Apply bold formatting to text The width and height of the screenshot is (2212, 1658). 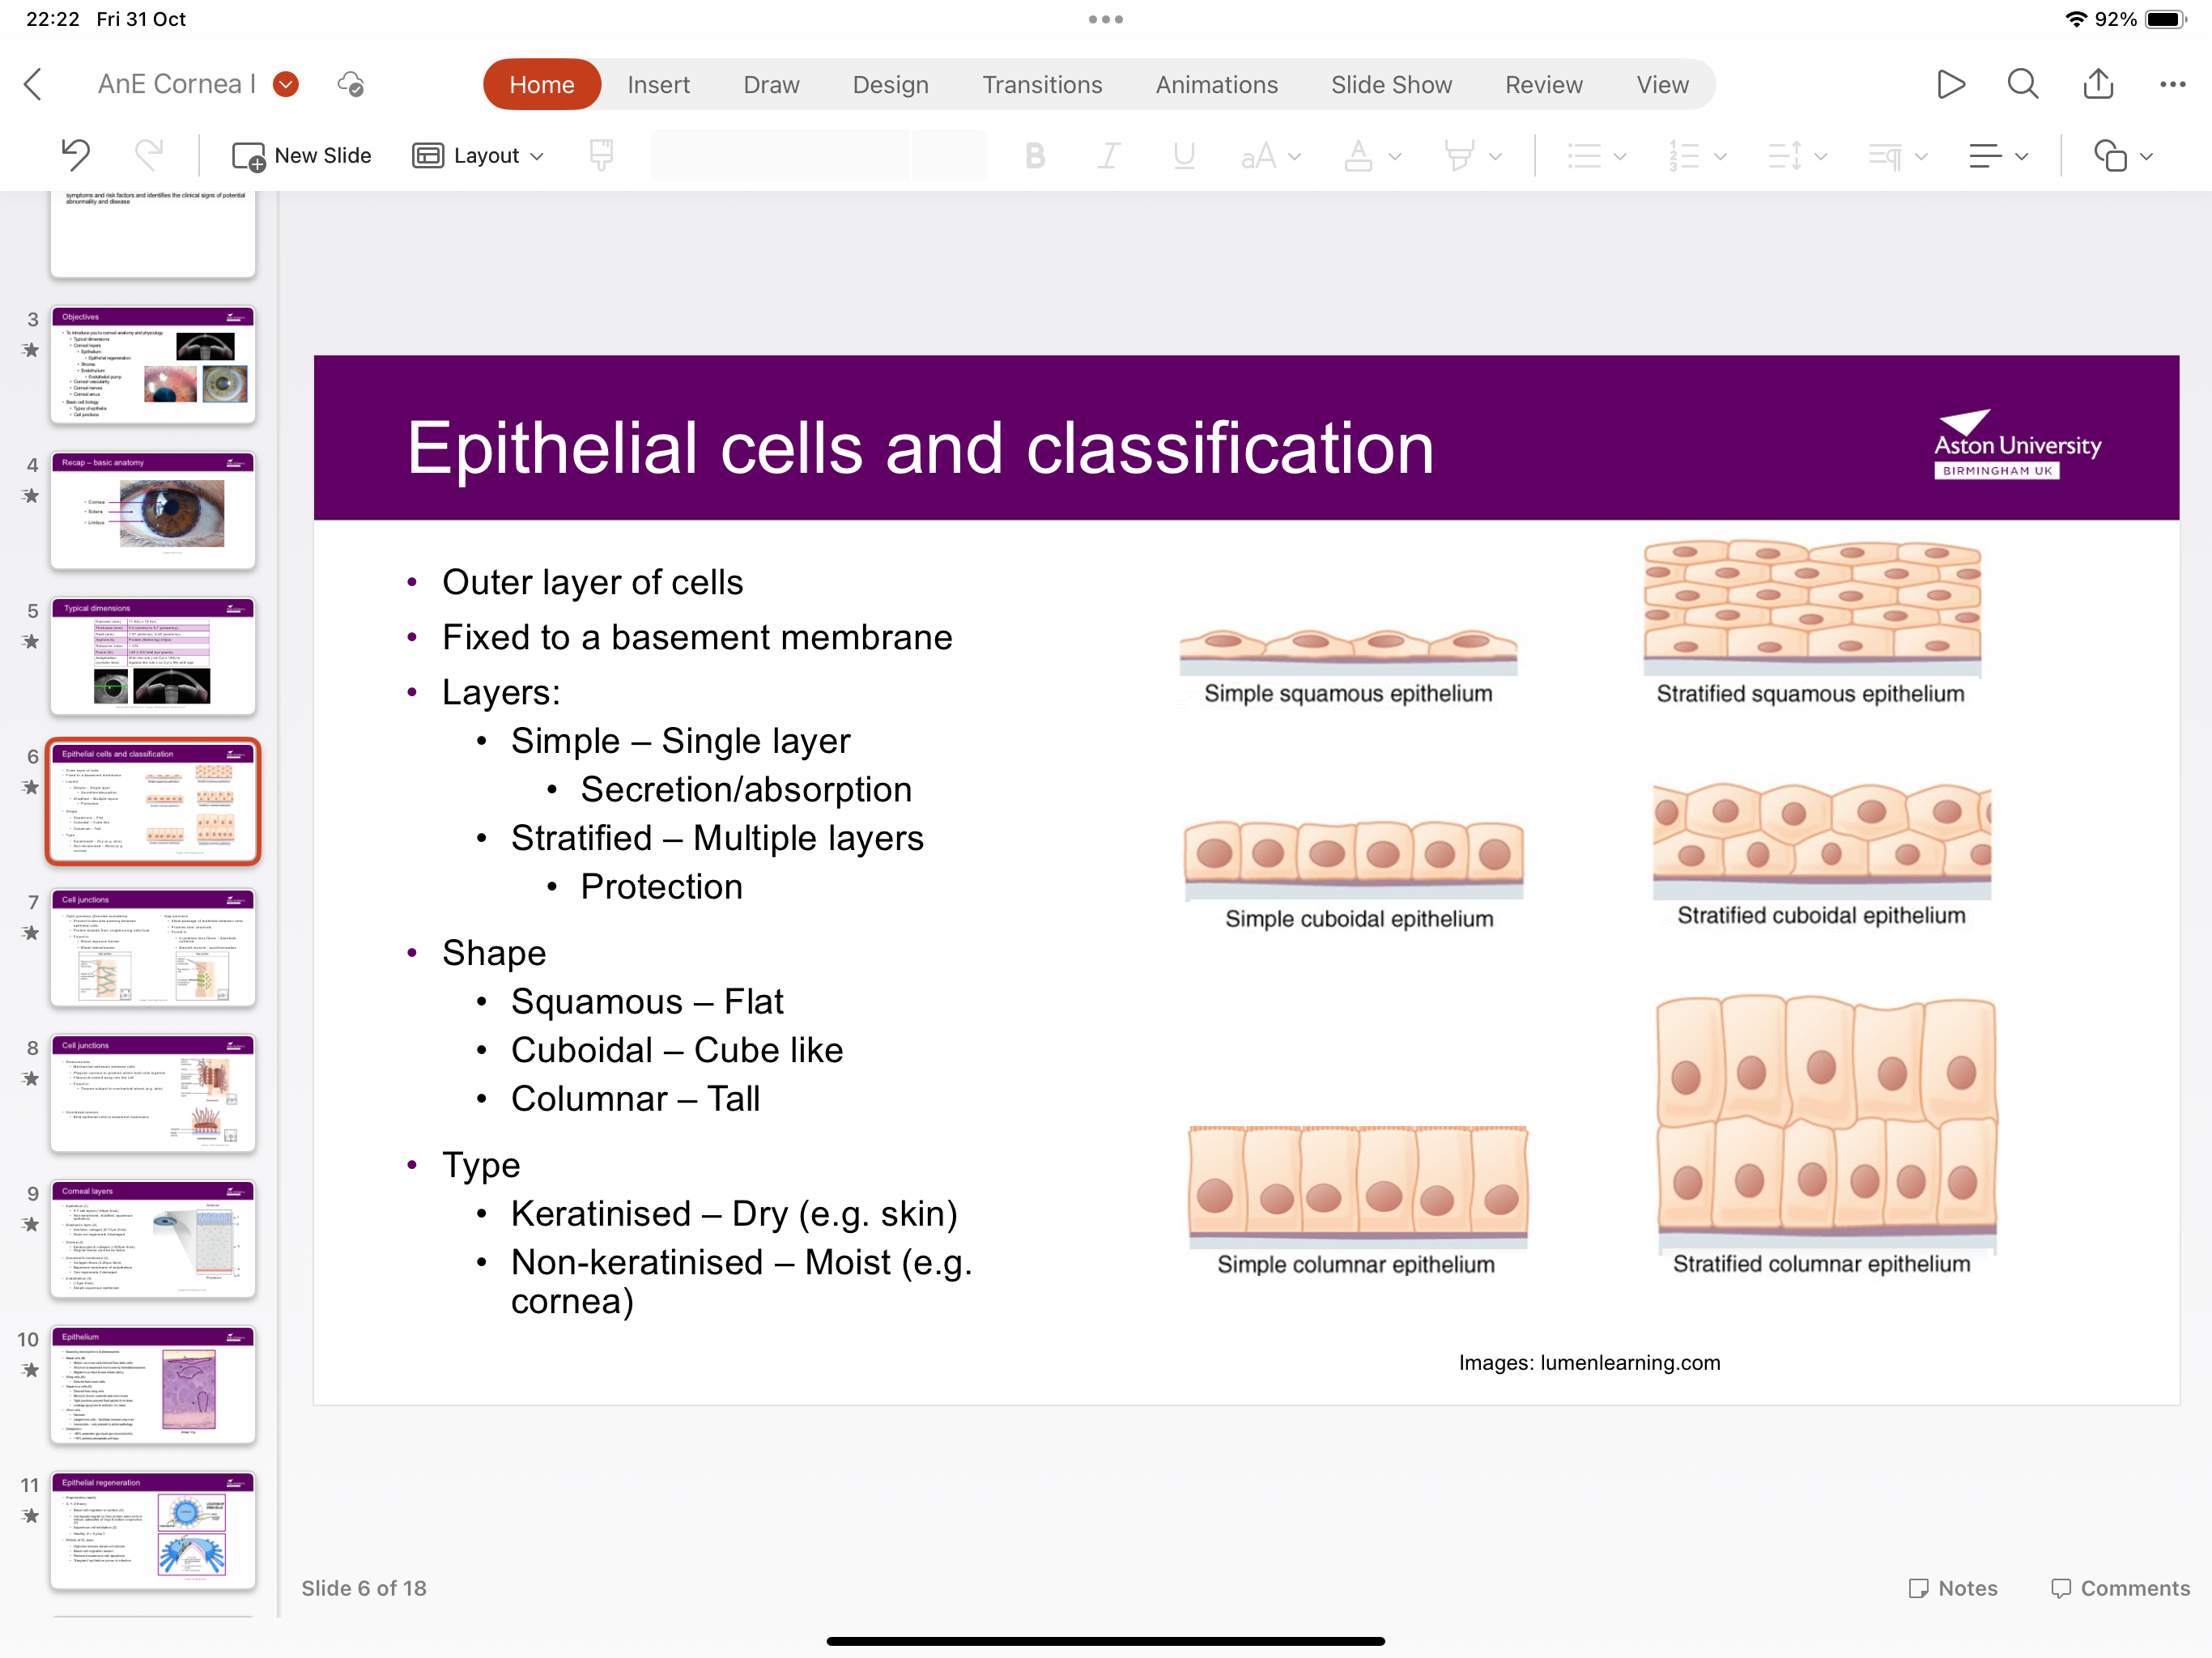pyautogui.click(x=1034, y=155)
